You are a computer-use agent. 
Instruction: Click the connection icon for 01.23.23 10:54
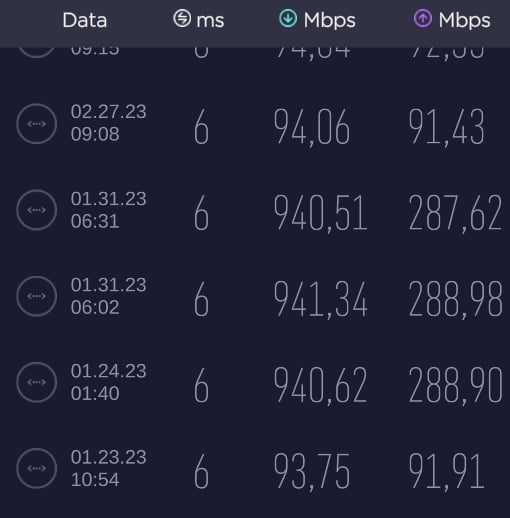tap(37, 468)
